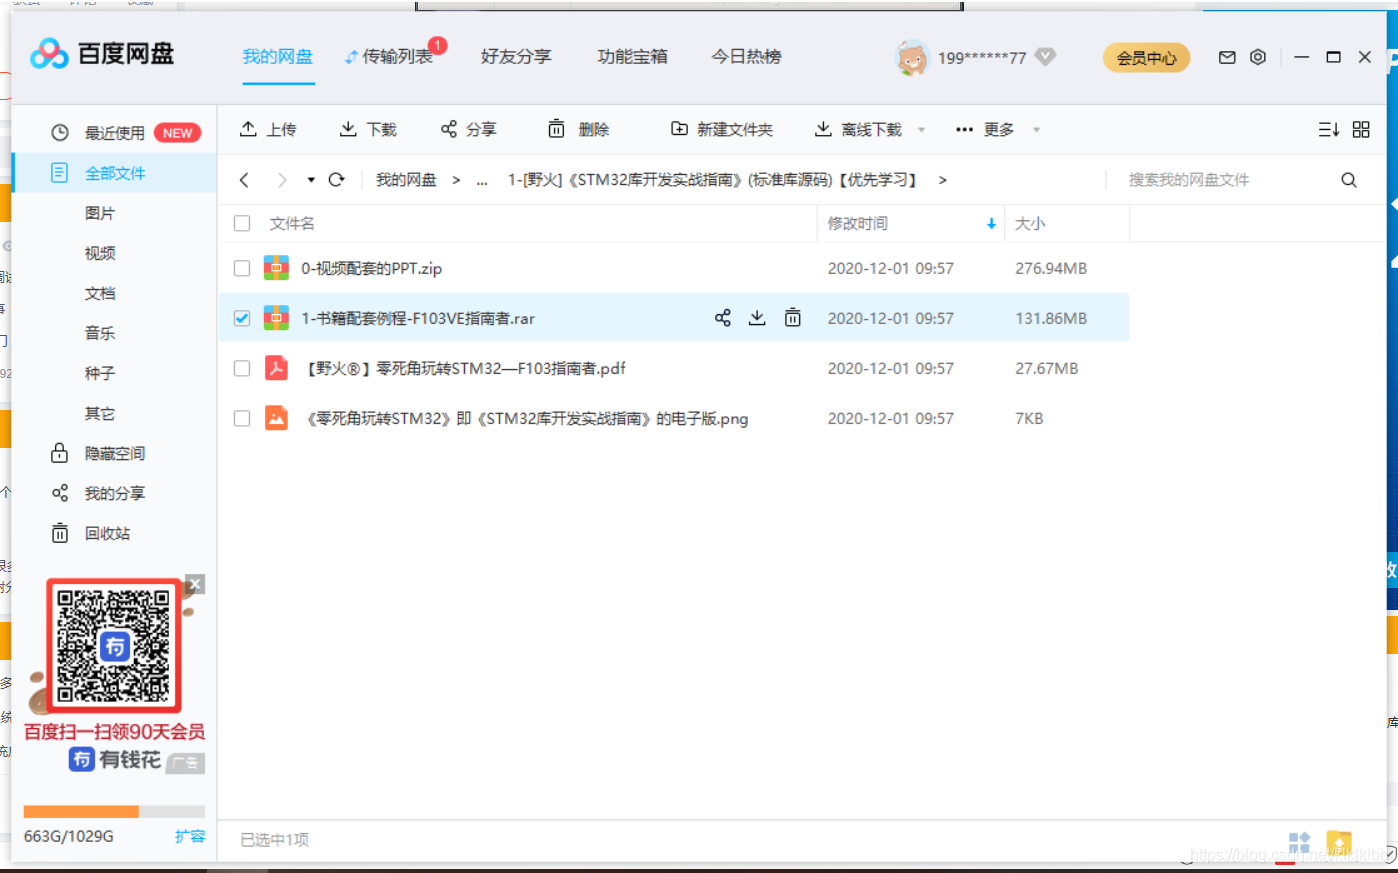Share the selected rar row via icon
Screen dimensions: 1398x873
(x=723, y=318)
